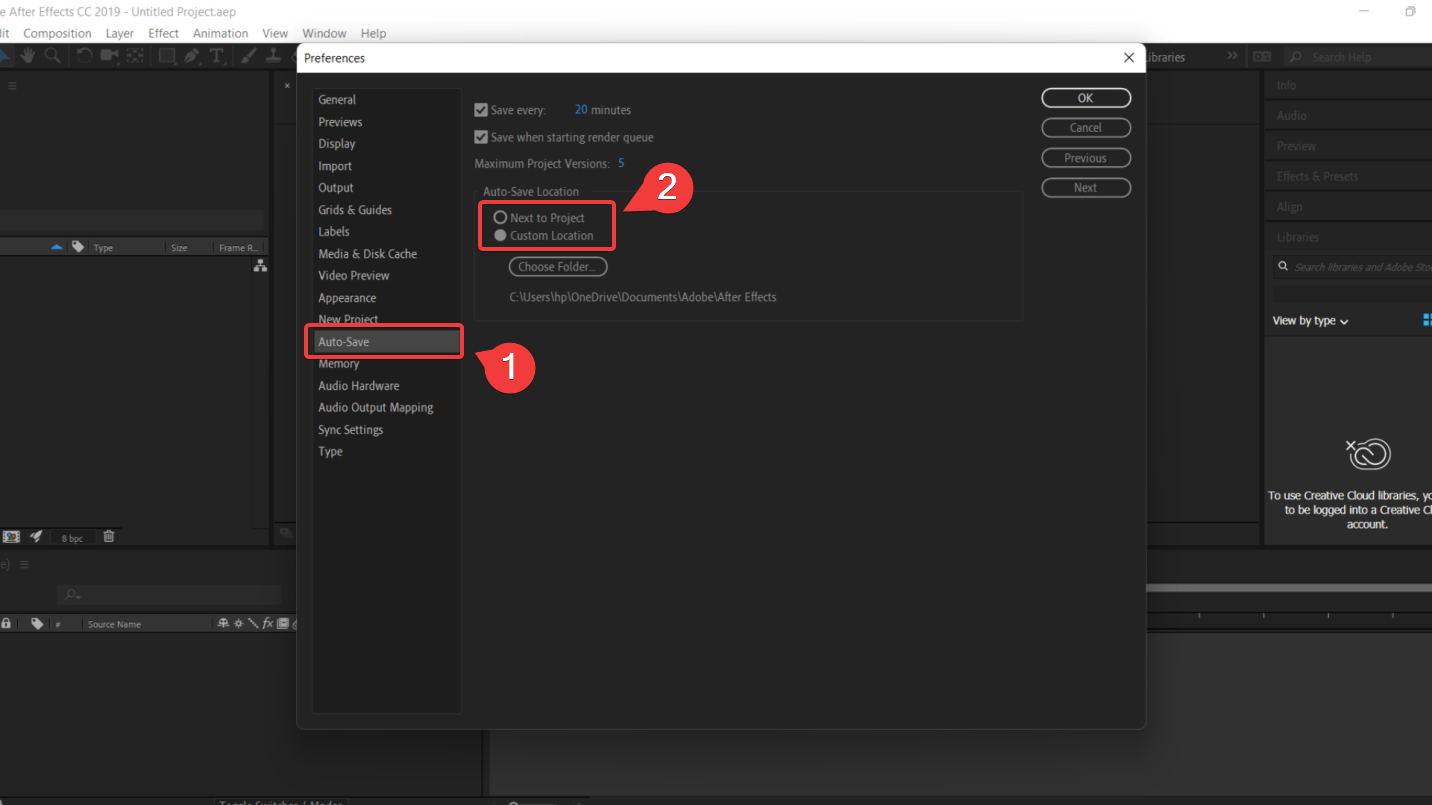Edit the 20 minutes save interval value
This screenshot has height=805, width=1432.
click(x=581, y=110)
